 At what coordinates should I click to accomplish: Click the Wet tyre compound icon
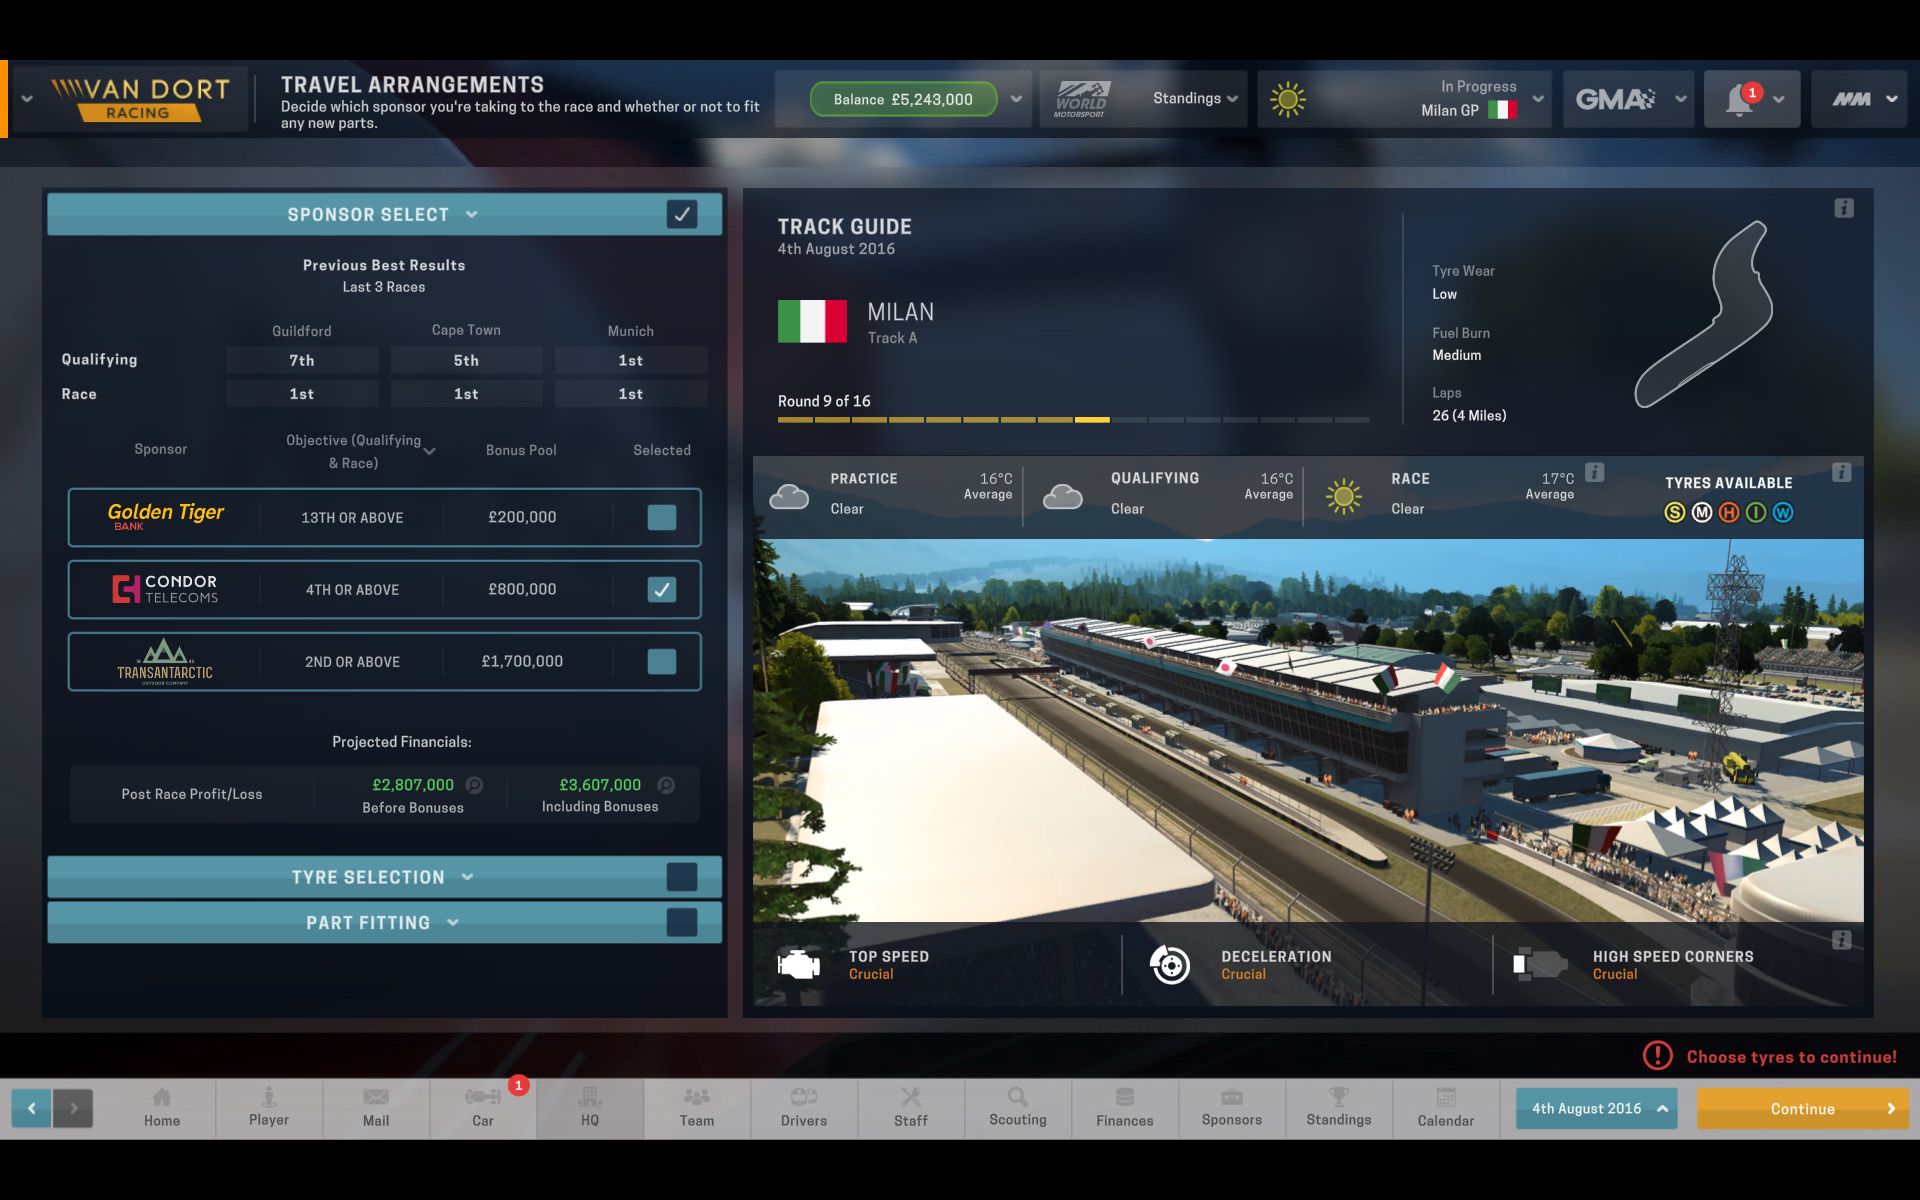click(x=1783, y=513)
